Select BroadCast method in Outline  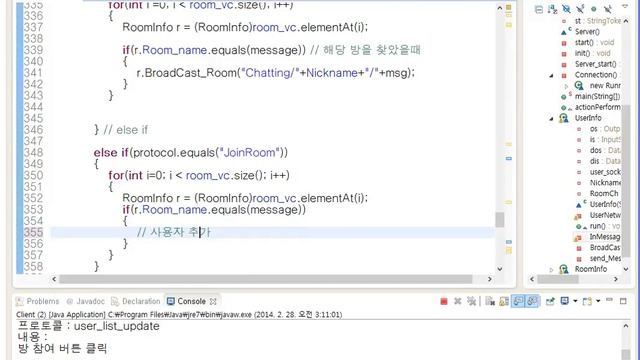[x=605, y=248]
